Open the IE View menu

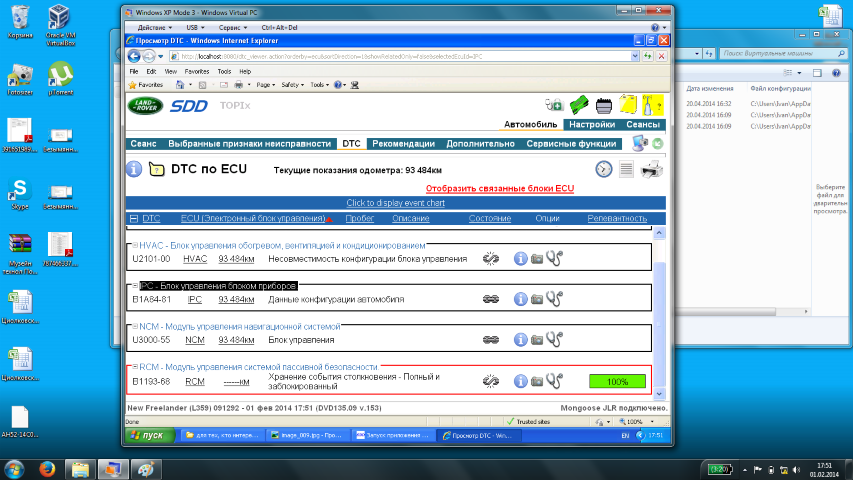171,71
